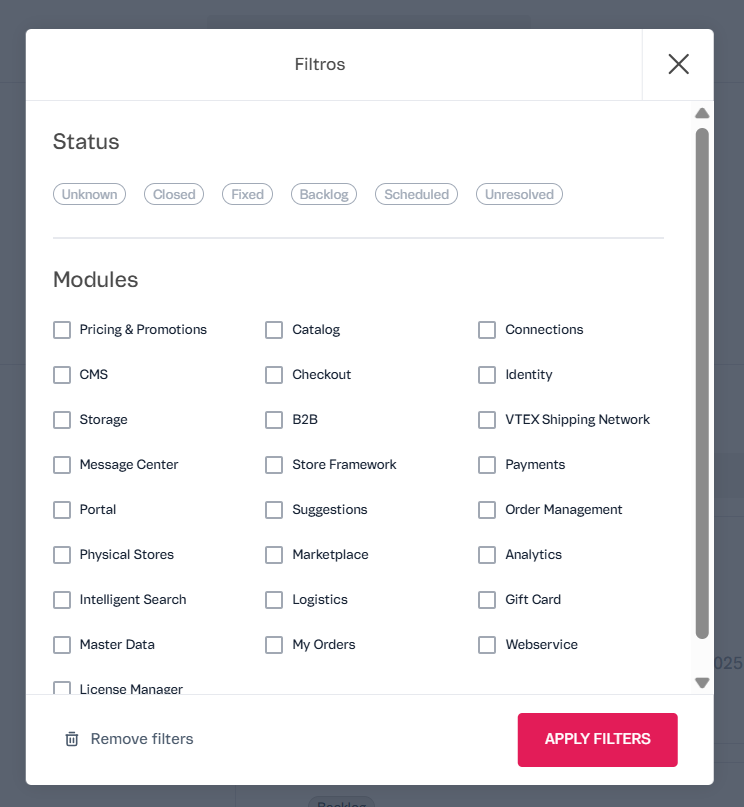Screen dimensions: 744x807
Task: Enable the Gift Card filter
Action: (x=487, y=600)
